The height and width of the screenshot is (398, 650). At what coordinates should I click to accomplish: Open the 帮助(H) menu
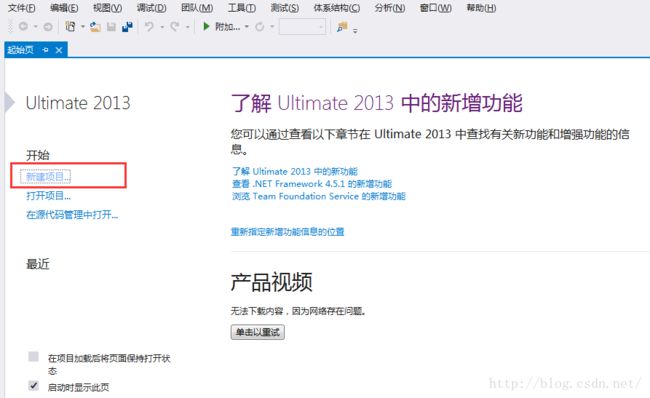(481, 8)
